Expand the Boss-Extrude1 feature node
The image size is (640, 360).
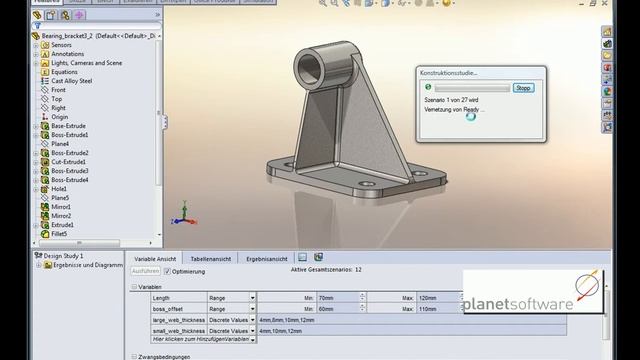pos(36,135)
